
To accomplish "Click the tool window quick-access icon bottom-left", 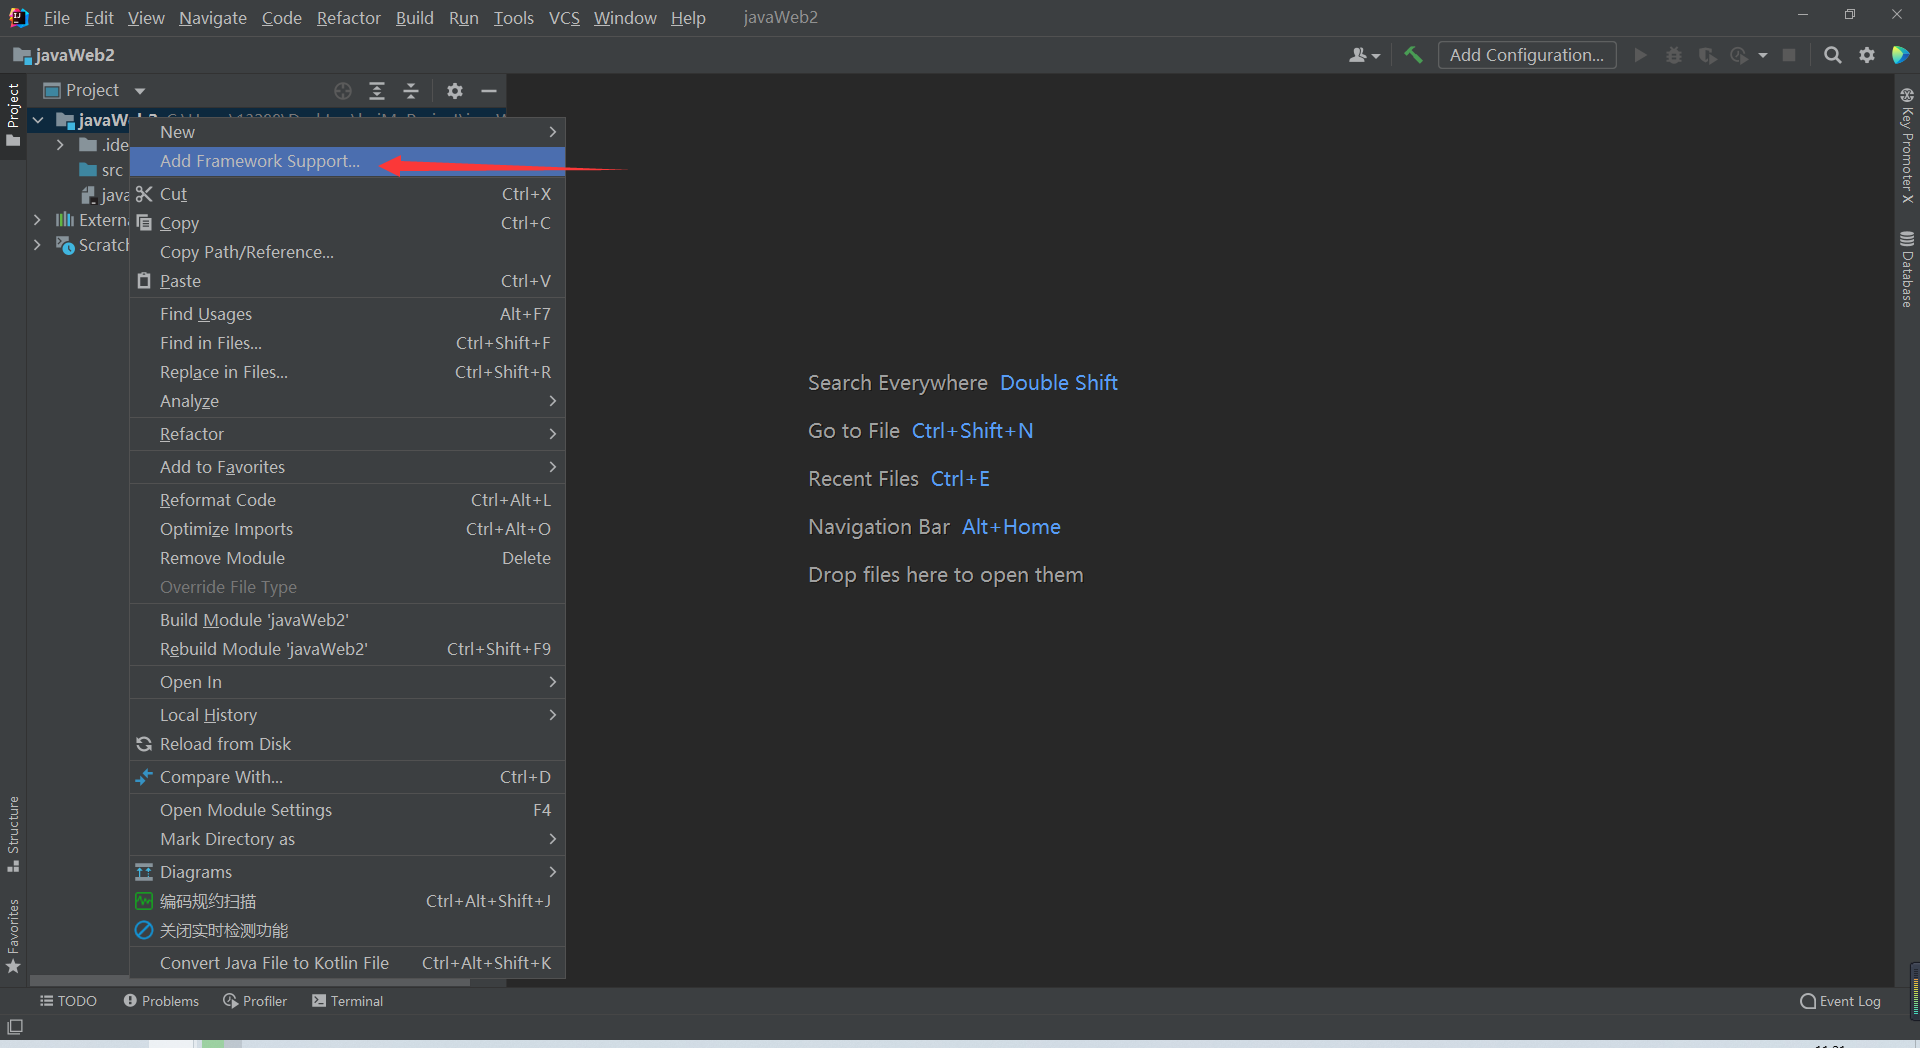I will pyautogui.click(x=15, y=1027).
